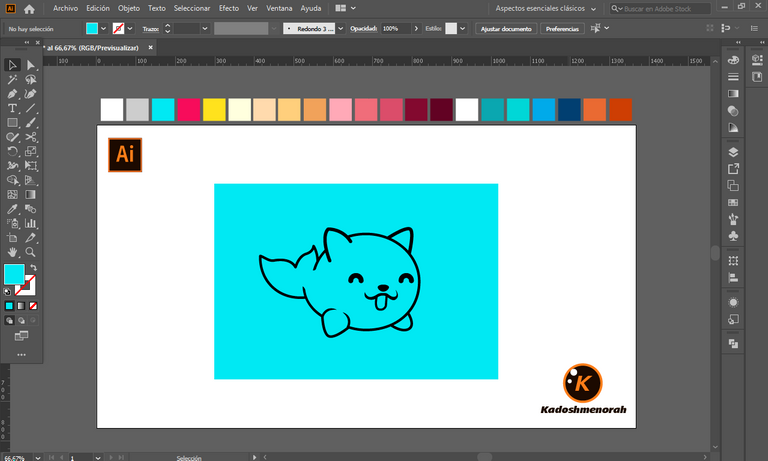This screenshot has height=461, width=768.
Task: Open the Ventana menu
Action: click(279, 8)
